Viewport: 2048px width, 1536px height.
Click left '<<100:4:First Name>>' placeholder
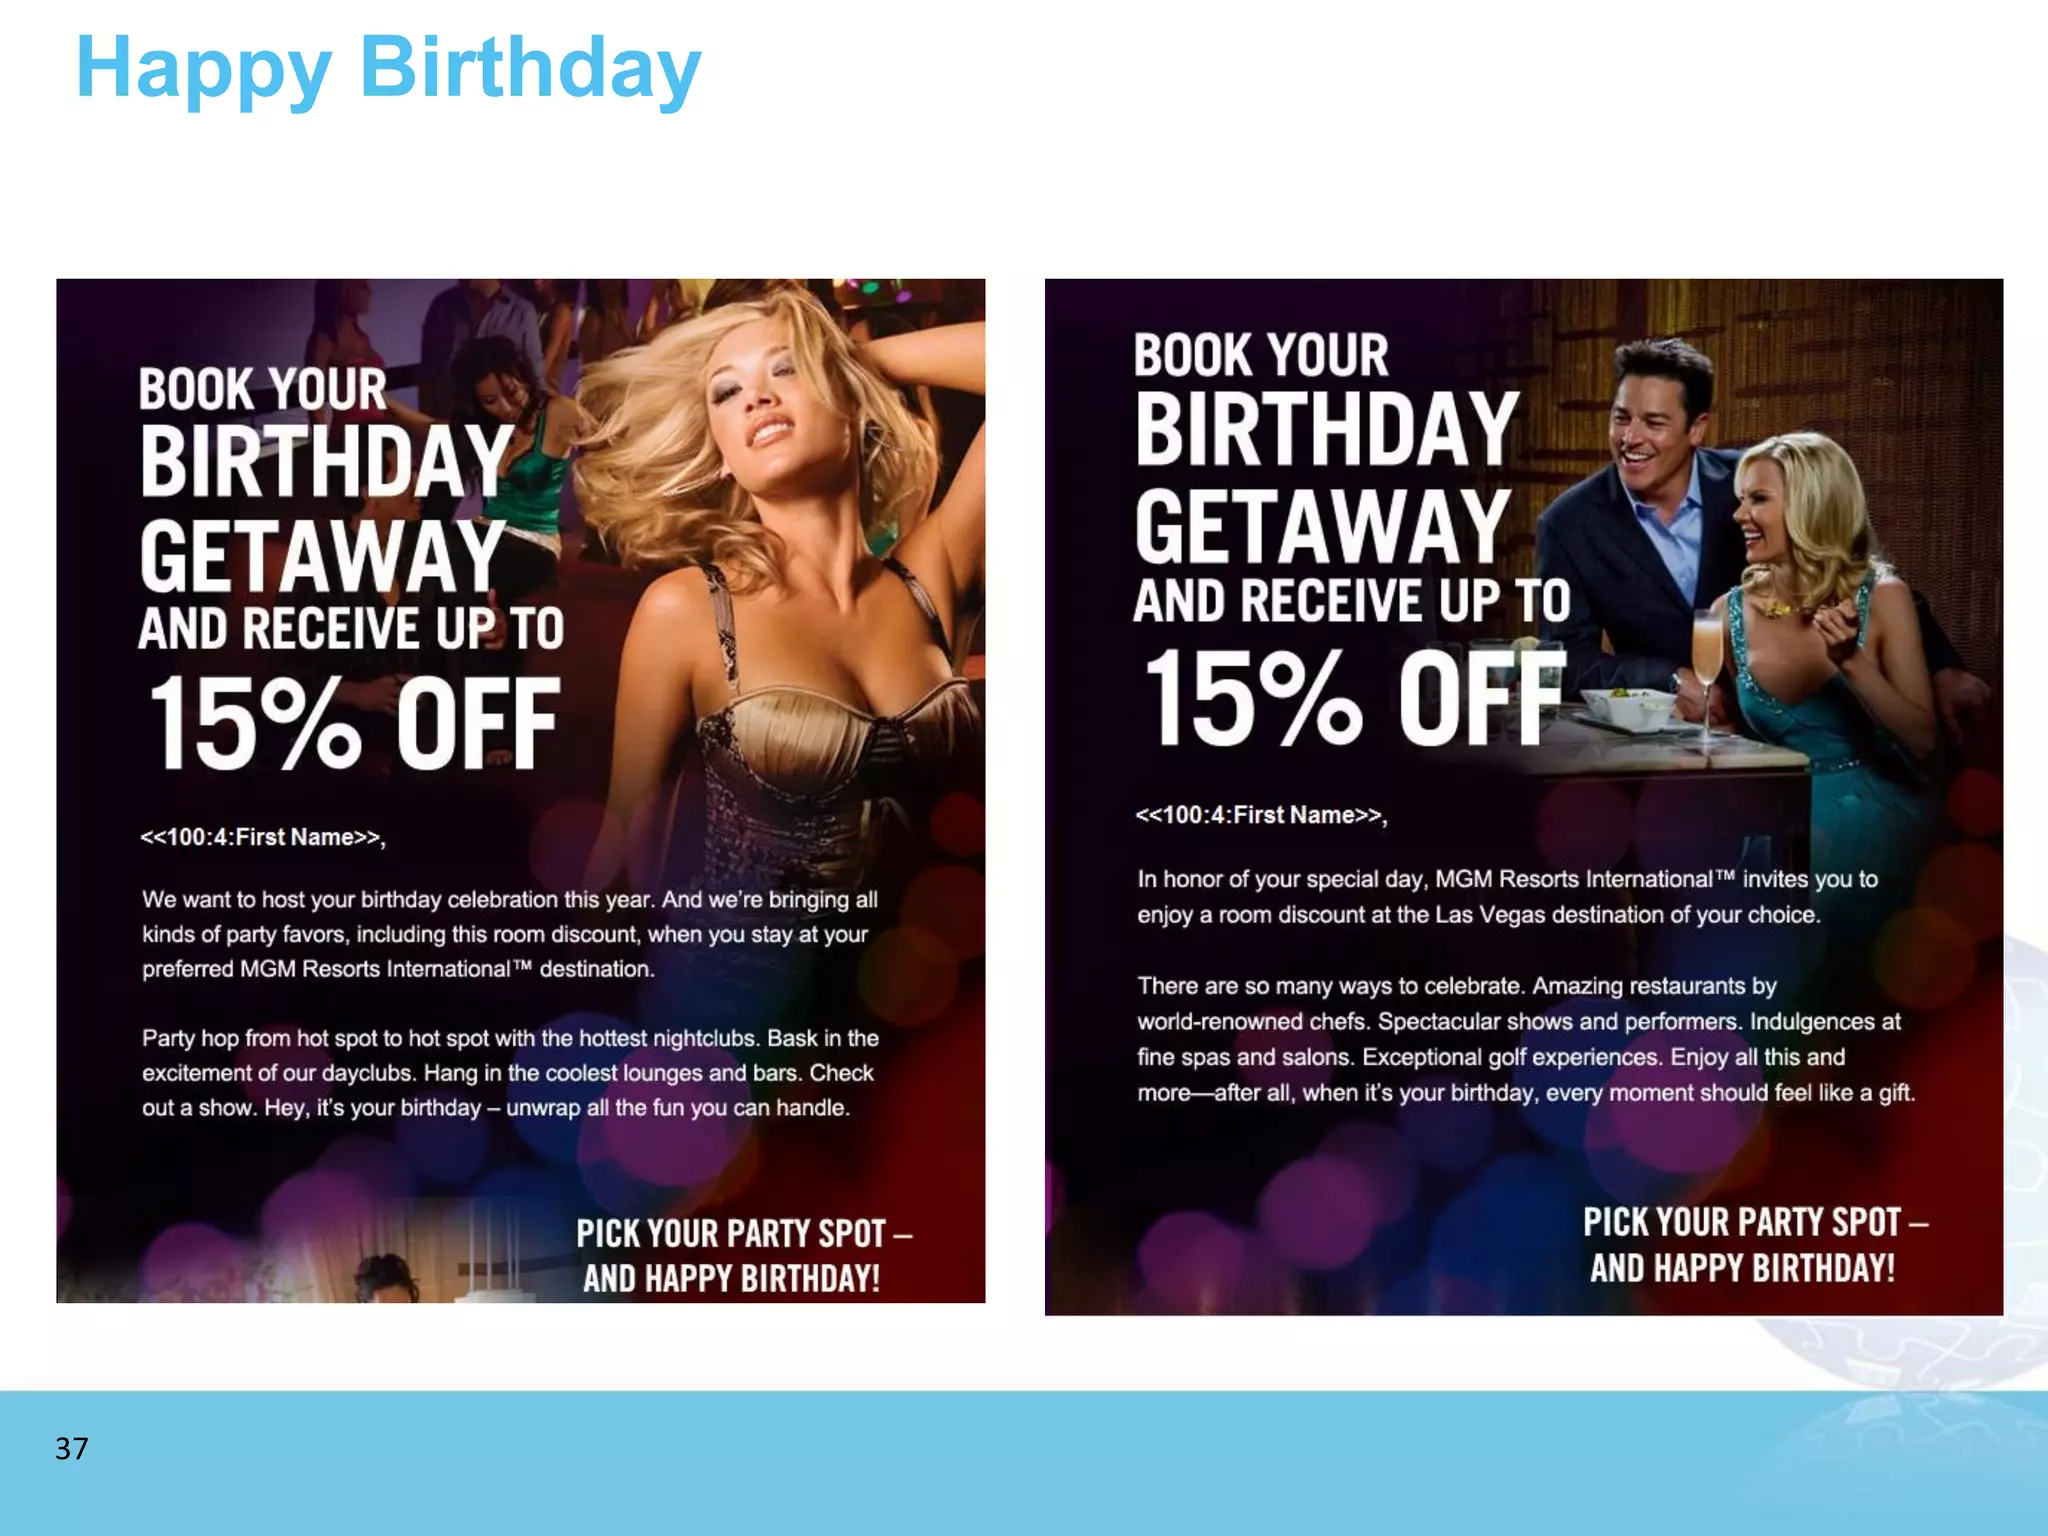263,837
